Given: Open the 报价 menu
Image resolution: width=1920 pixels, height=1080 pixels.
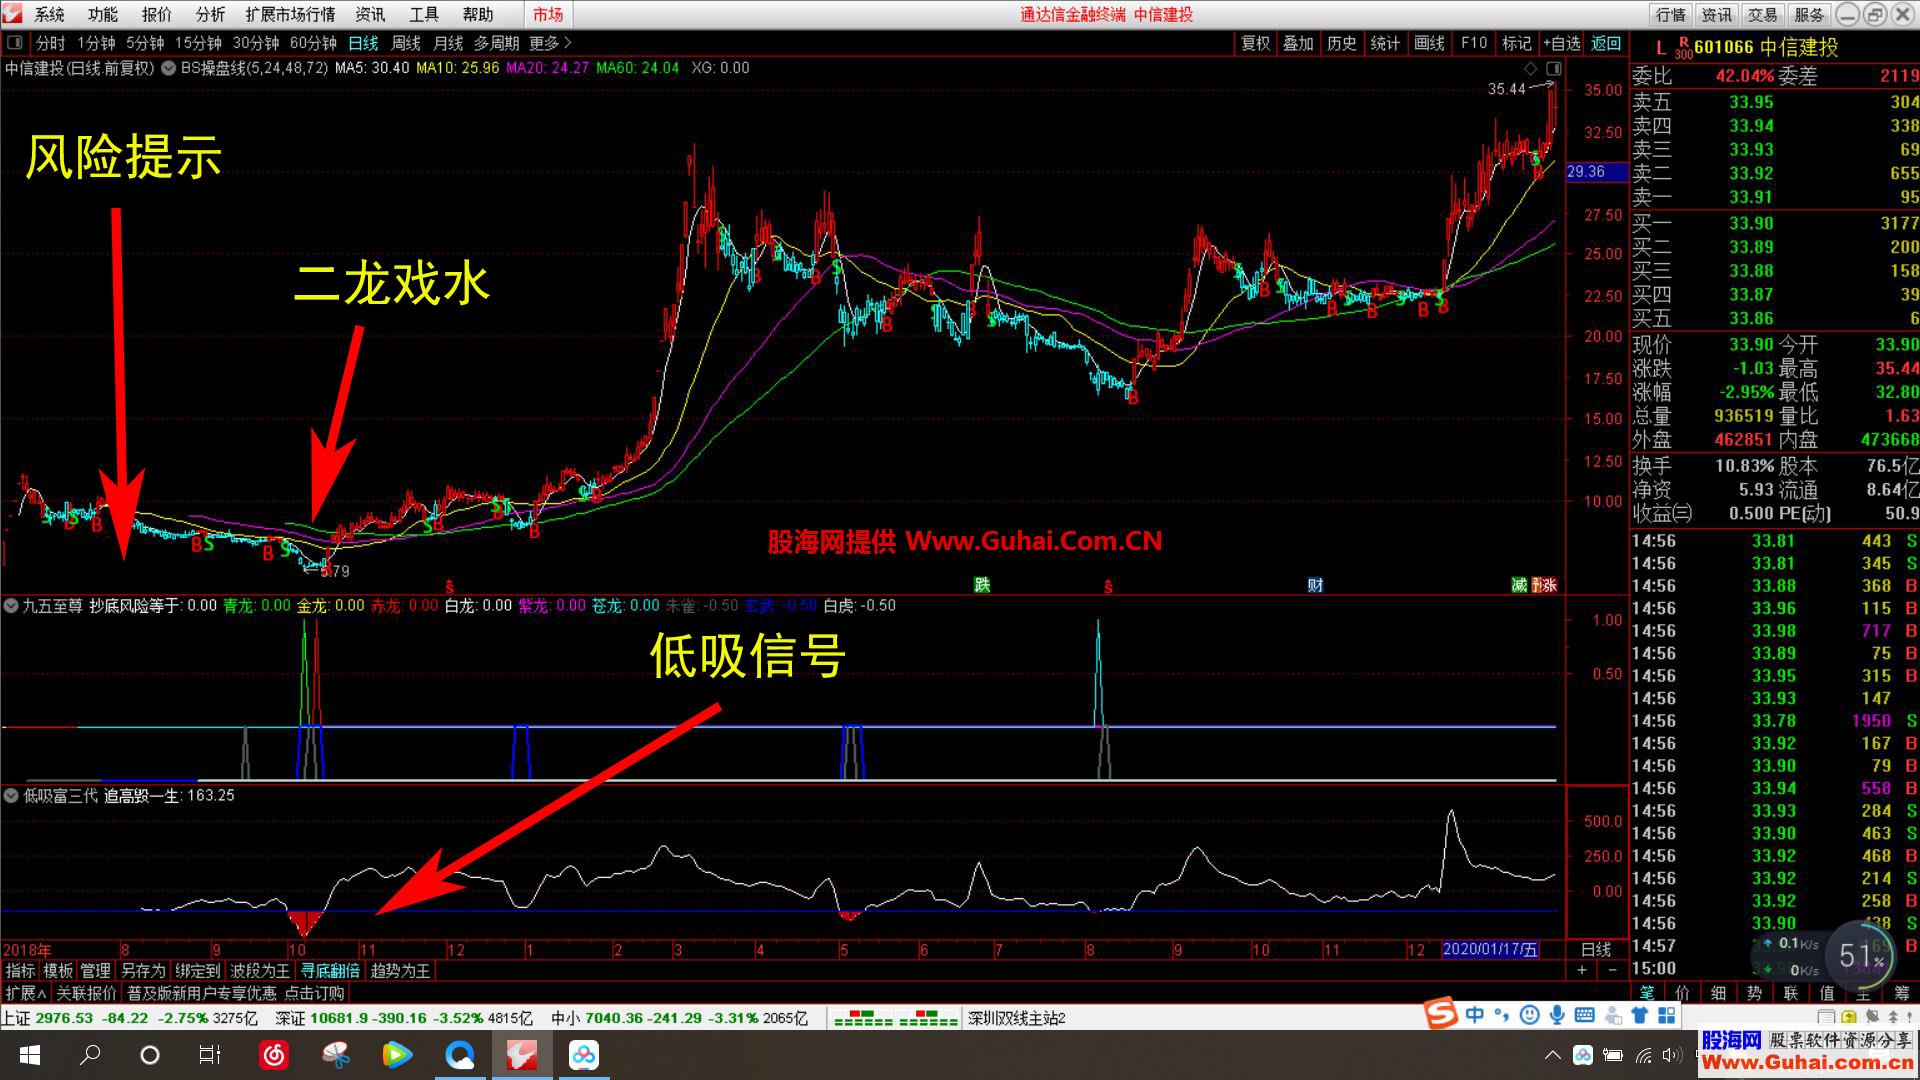Looking at the screenshot, I should [x=157, y=14].
